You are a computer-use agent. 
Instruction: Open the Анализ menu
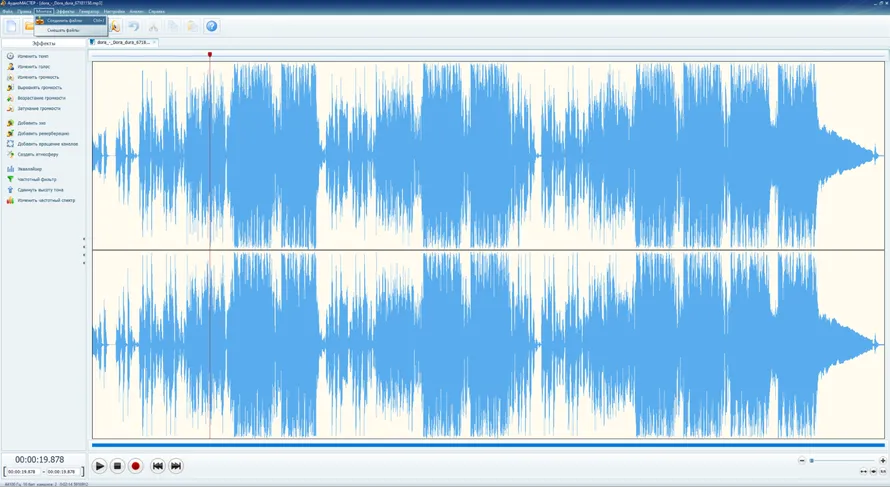[137, 11]
